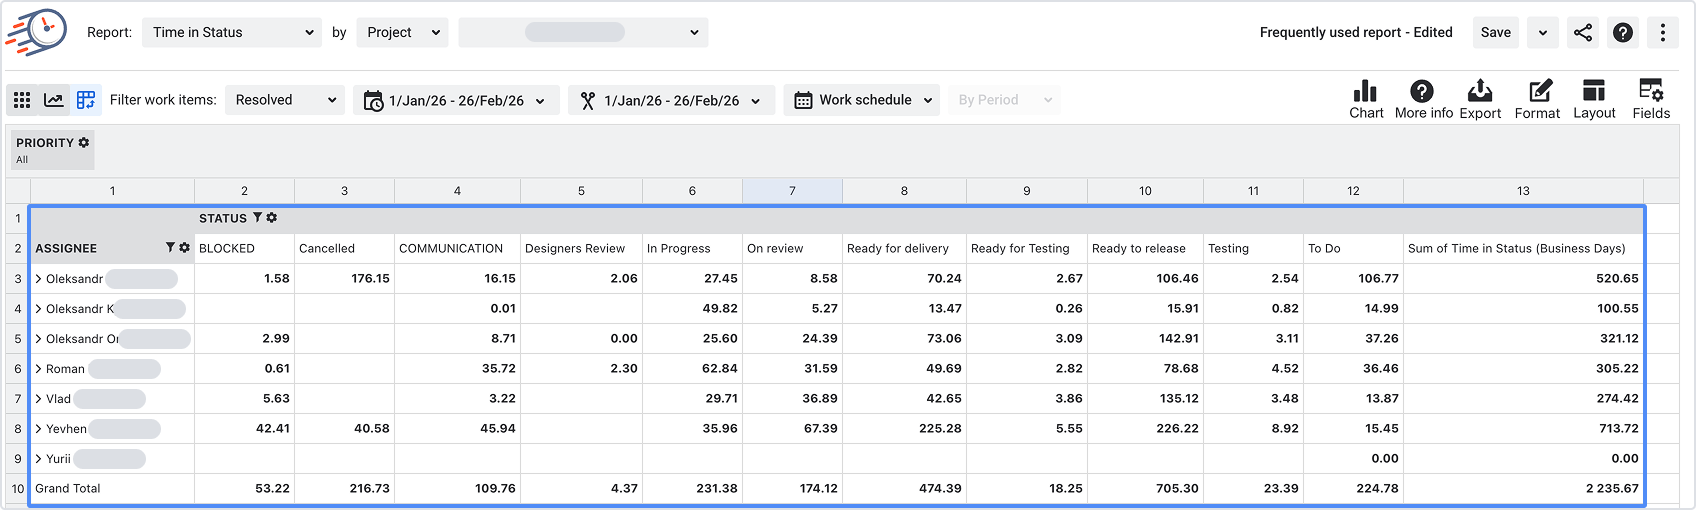
Task: Open the Resolved filter dropdown
Action: 285,100
